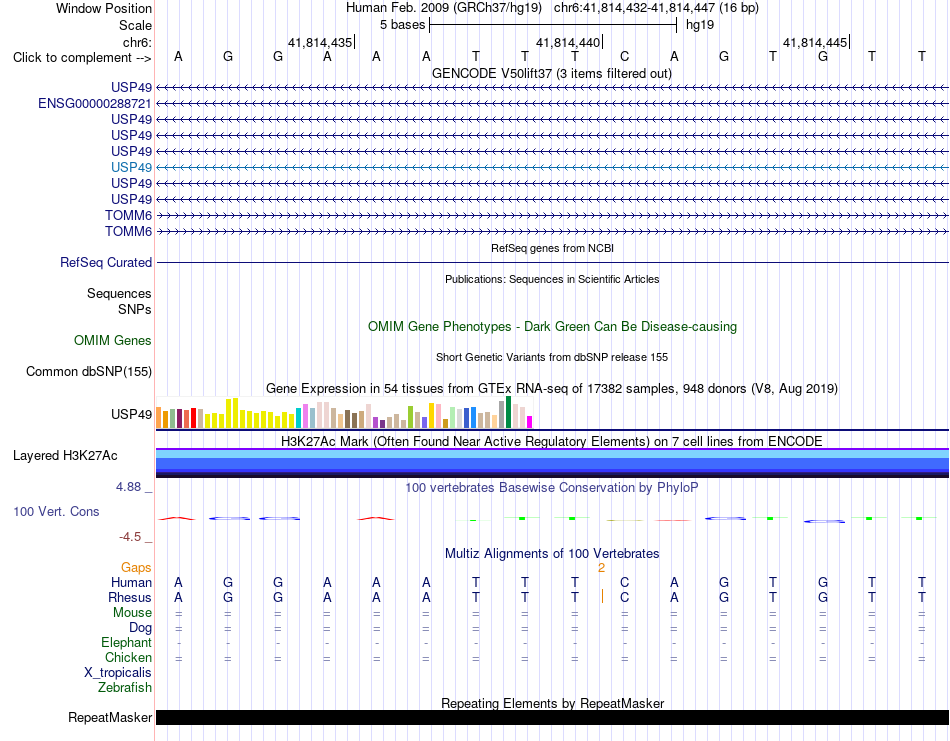Click the first TOMM6 transcript label
Viewport: 950px width, 741px height.
pos(128,215)
